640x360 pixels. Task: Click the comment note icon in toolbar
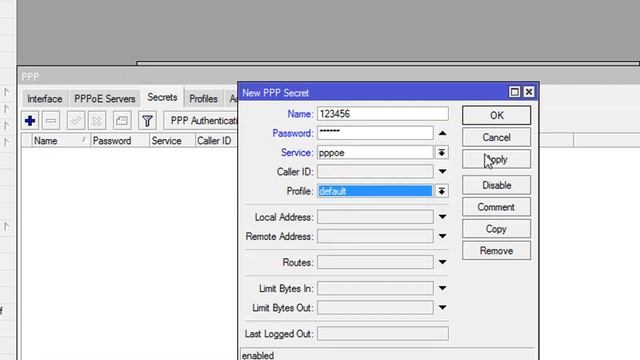point(122,121)
